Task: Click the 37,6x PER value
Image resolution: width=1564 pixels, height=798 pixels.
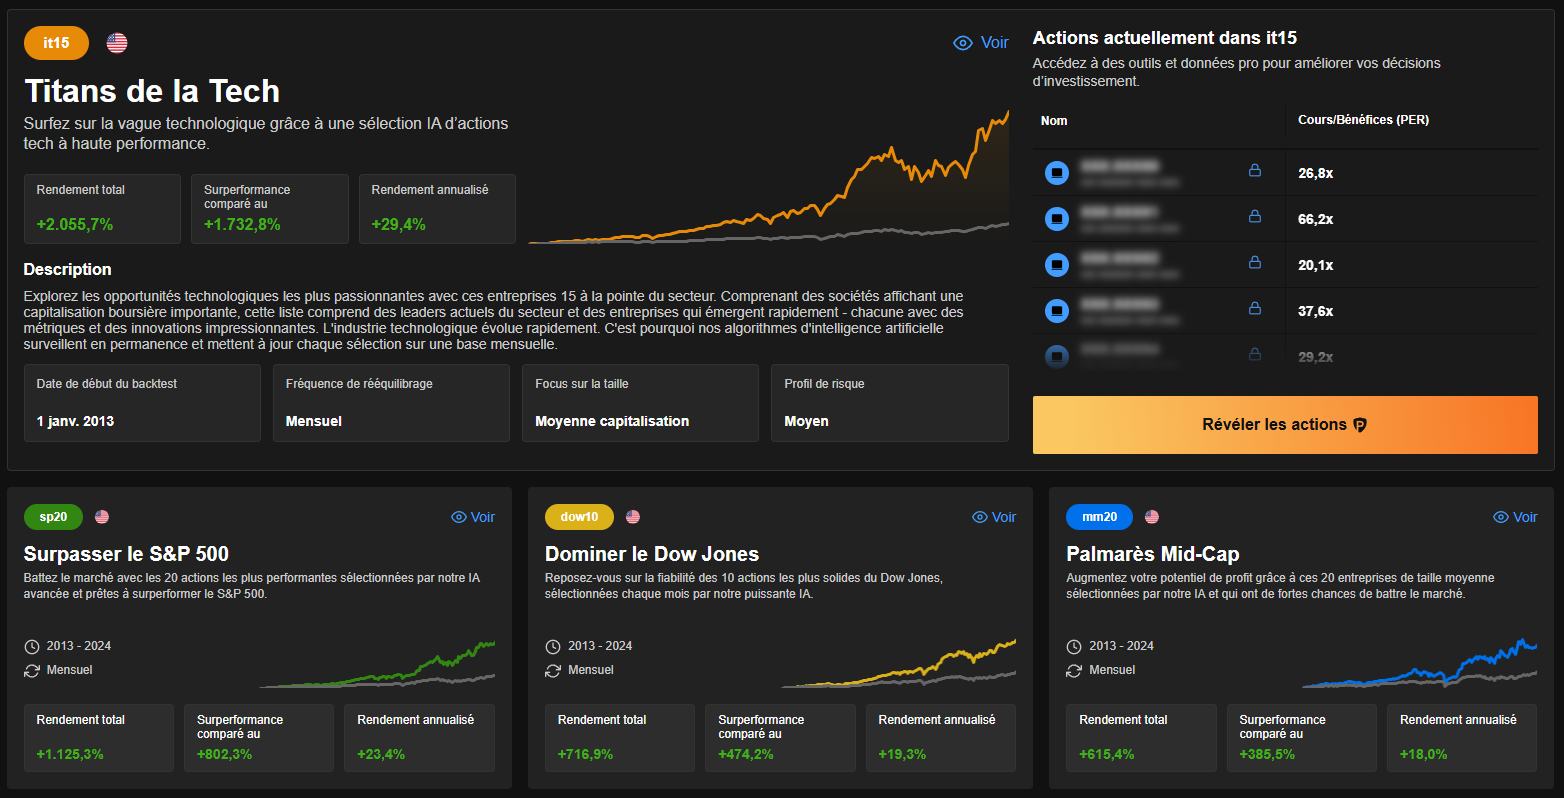Action: [1316, 311]
